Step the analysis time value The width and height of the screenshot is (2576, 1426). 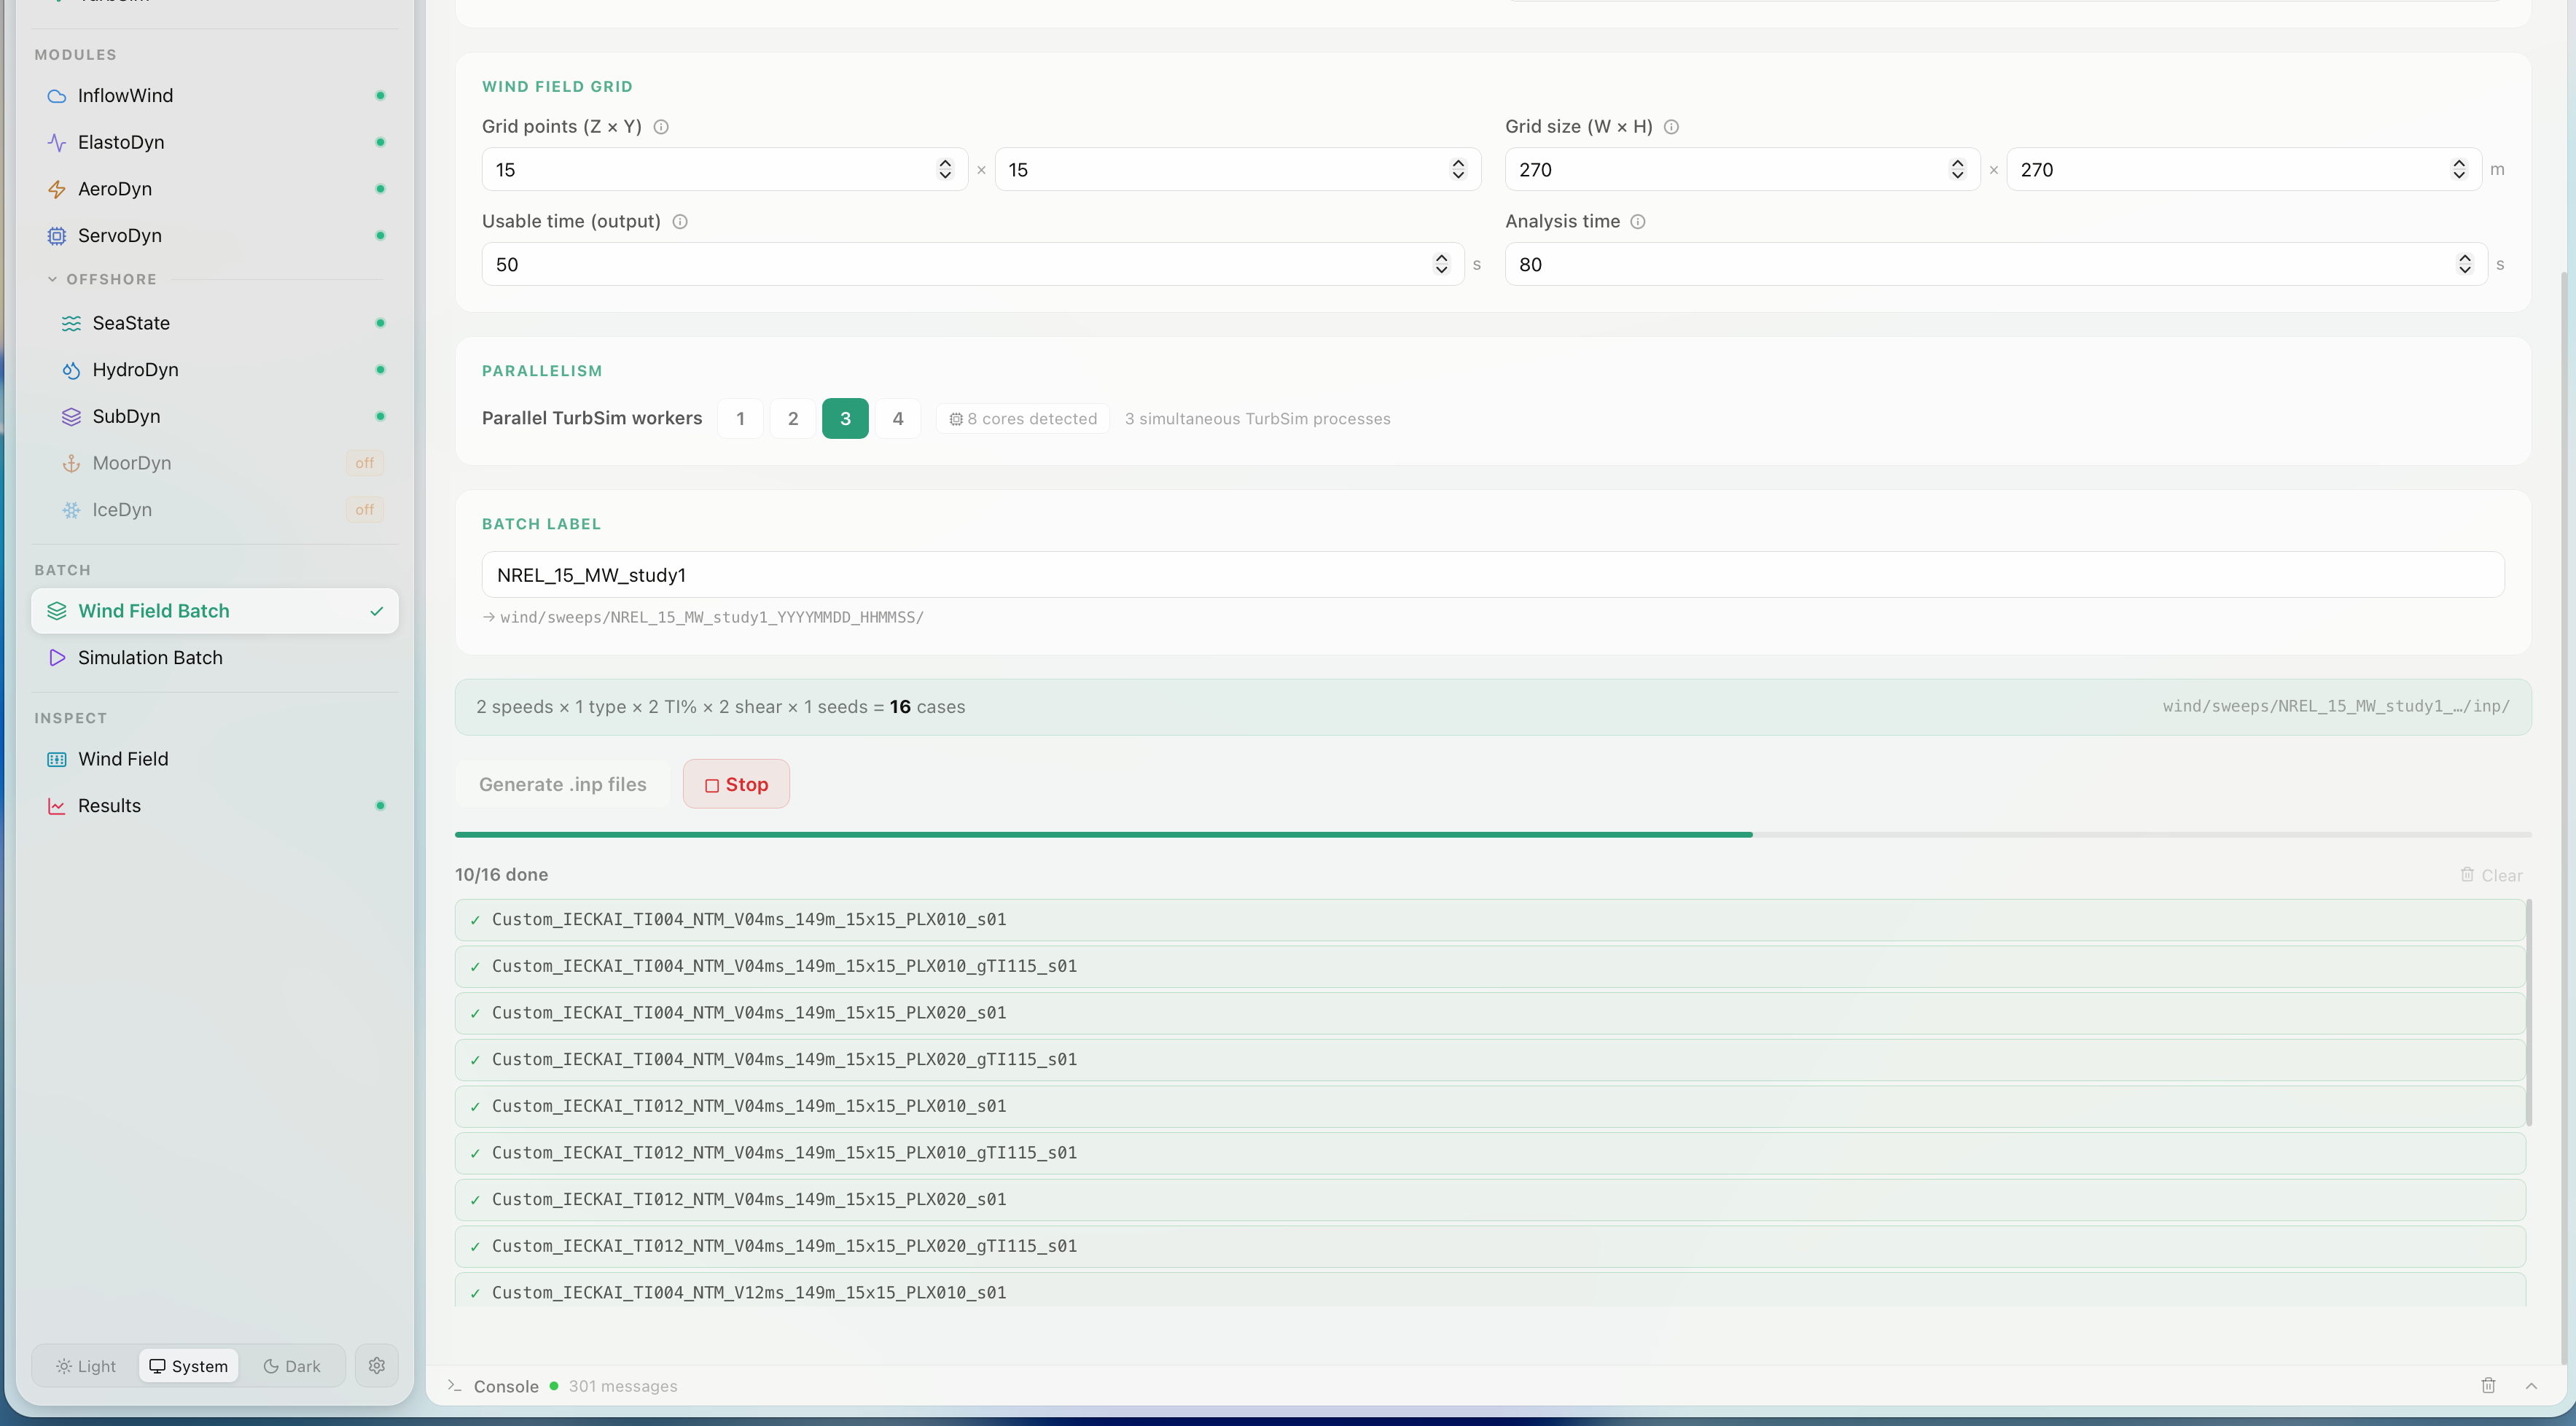click(2464, 264)
